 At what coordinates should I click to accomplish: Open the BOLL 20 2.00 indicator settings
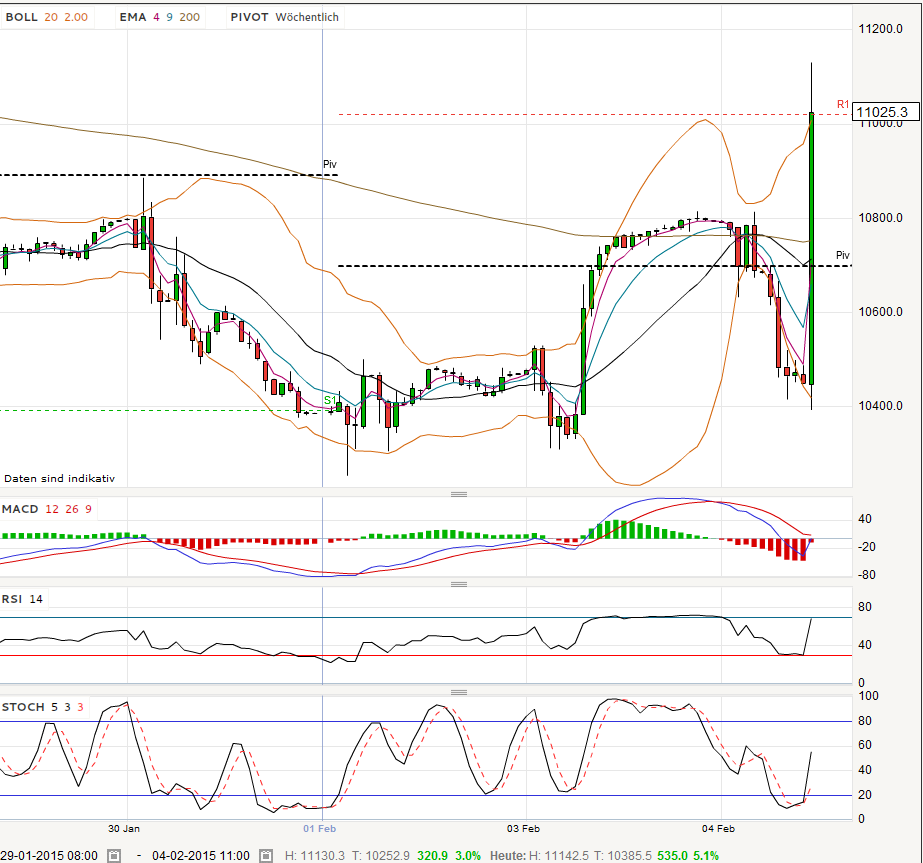[x=47, y=17]
